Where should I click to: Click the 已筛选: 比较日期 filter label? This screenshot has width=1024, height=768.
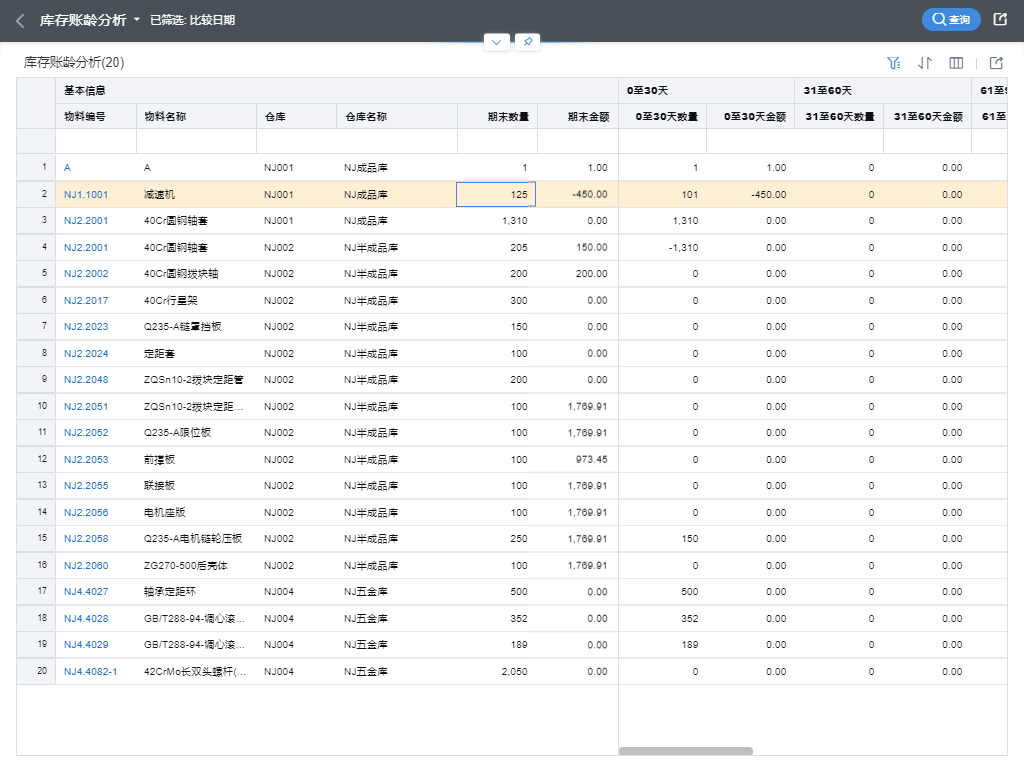click(192, 20)
